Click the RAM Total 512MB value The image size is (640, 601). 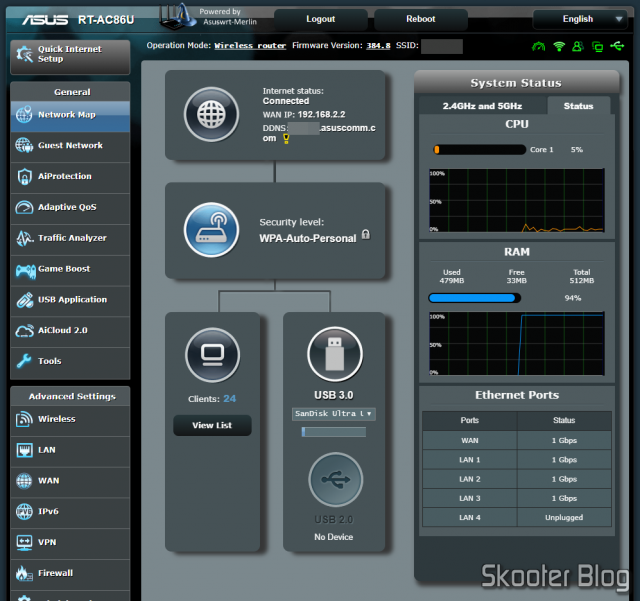click(582, 281)
